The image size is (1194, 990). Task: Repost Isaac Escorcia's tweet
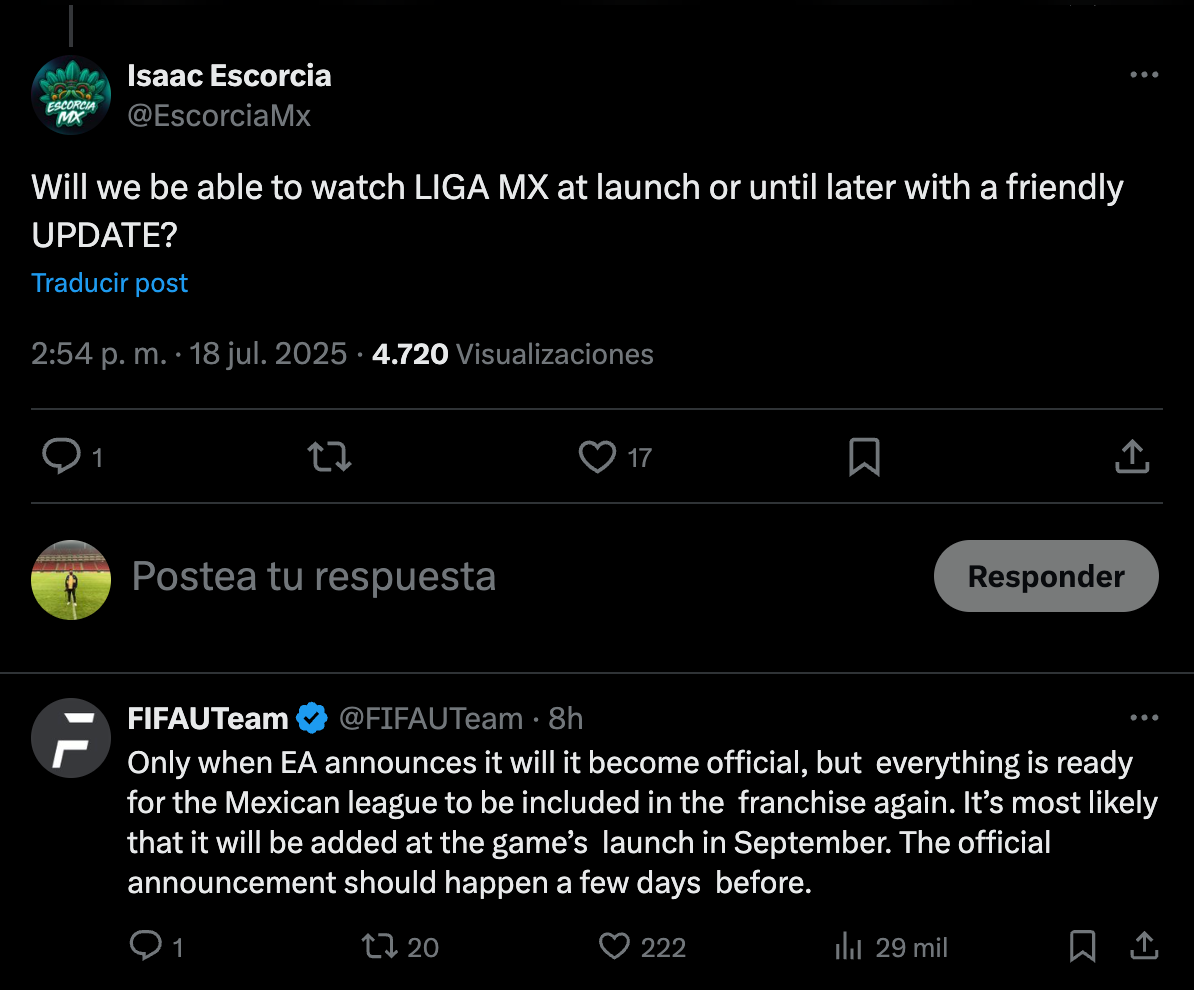tap(329, 457)
